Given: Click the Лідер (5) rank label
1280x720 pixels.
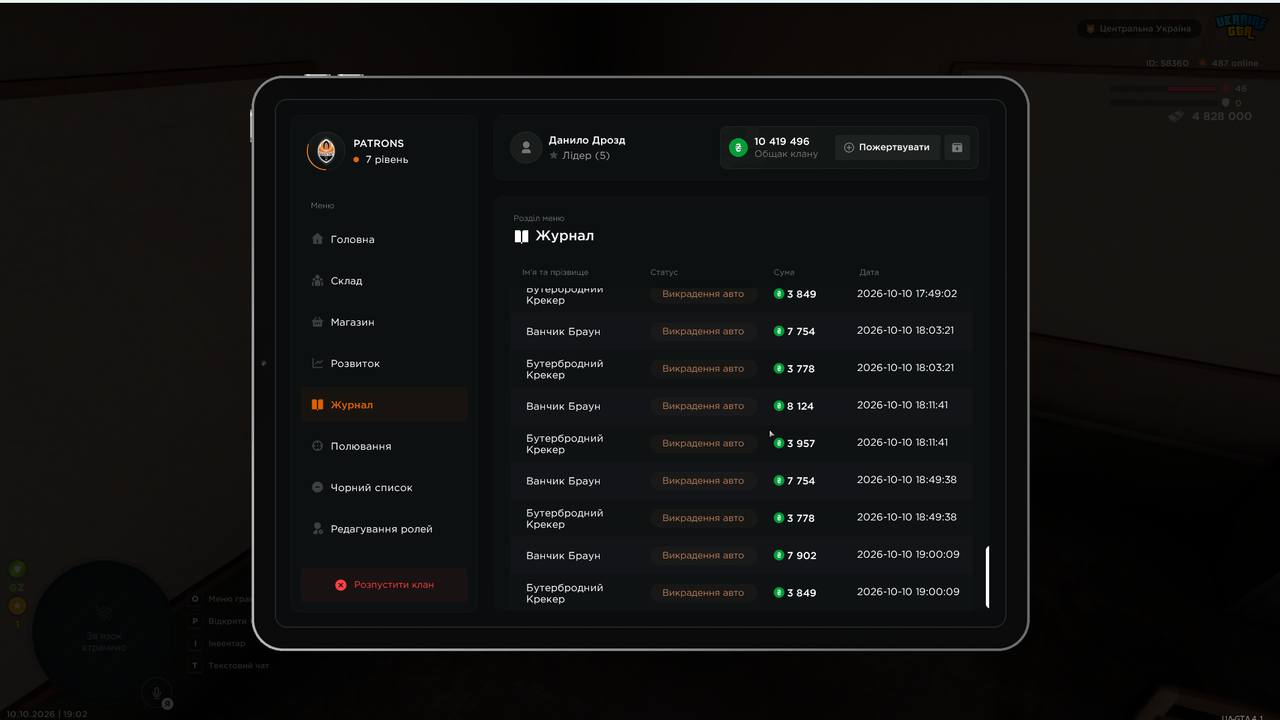Looking at the screenshot, I should click(579, 156).
